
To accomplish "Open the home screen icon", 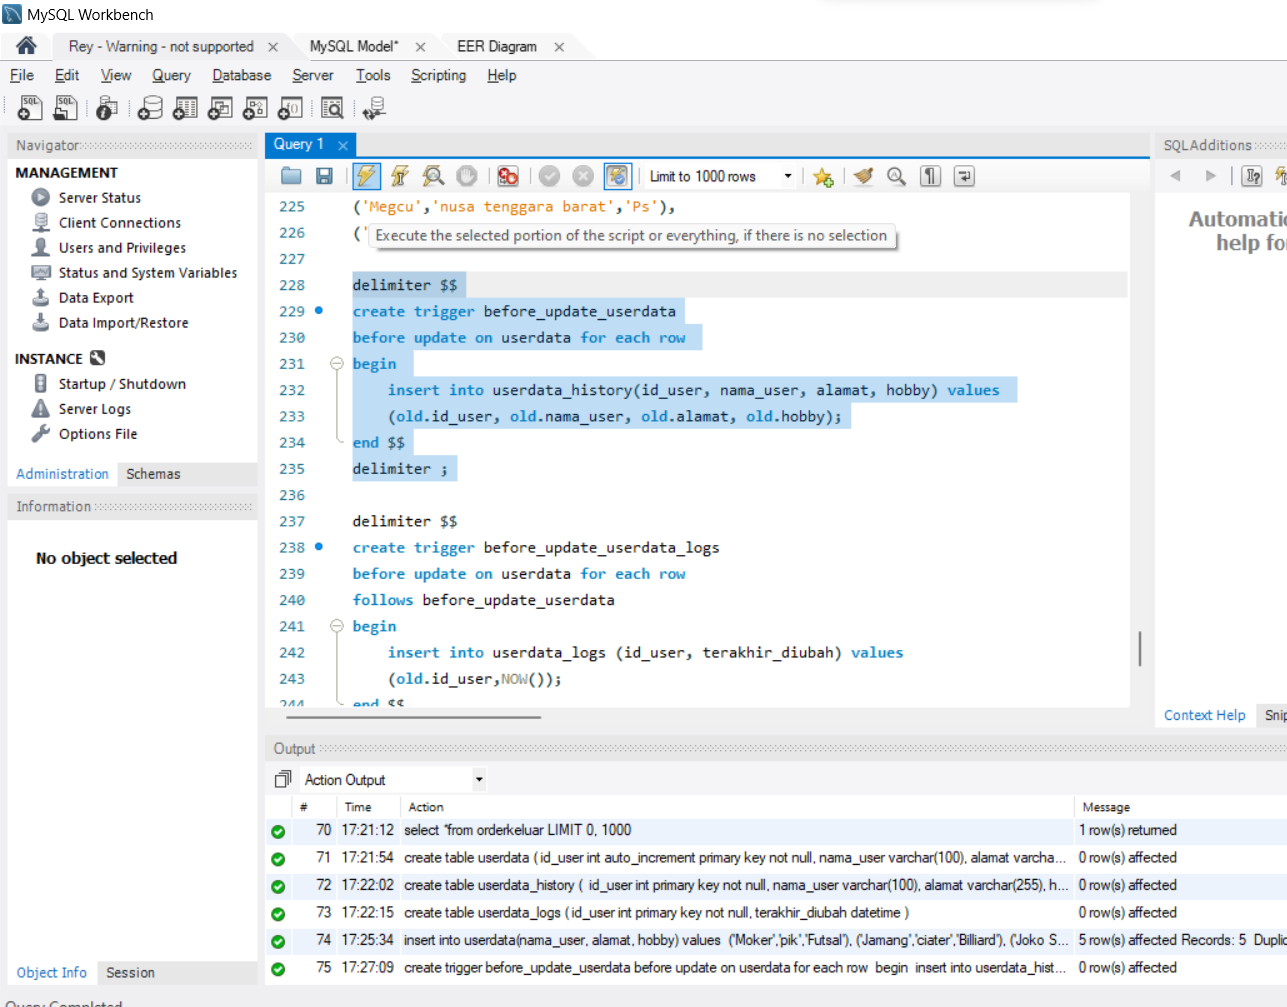I will click(26, 45).
